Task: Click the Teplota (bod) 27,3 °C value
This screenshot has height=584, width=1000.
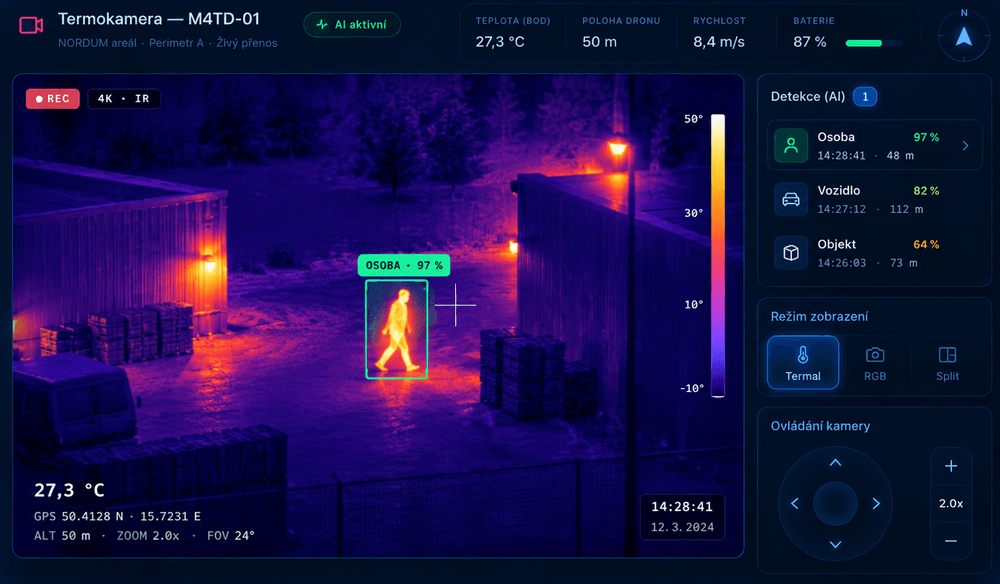Action: (x=500, y=42)
